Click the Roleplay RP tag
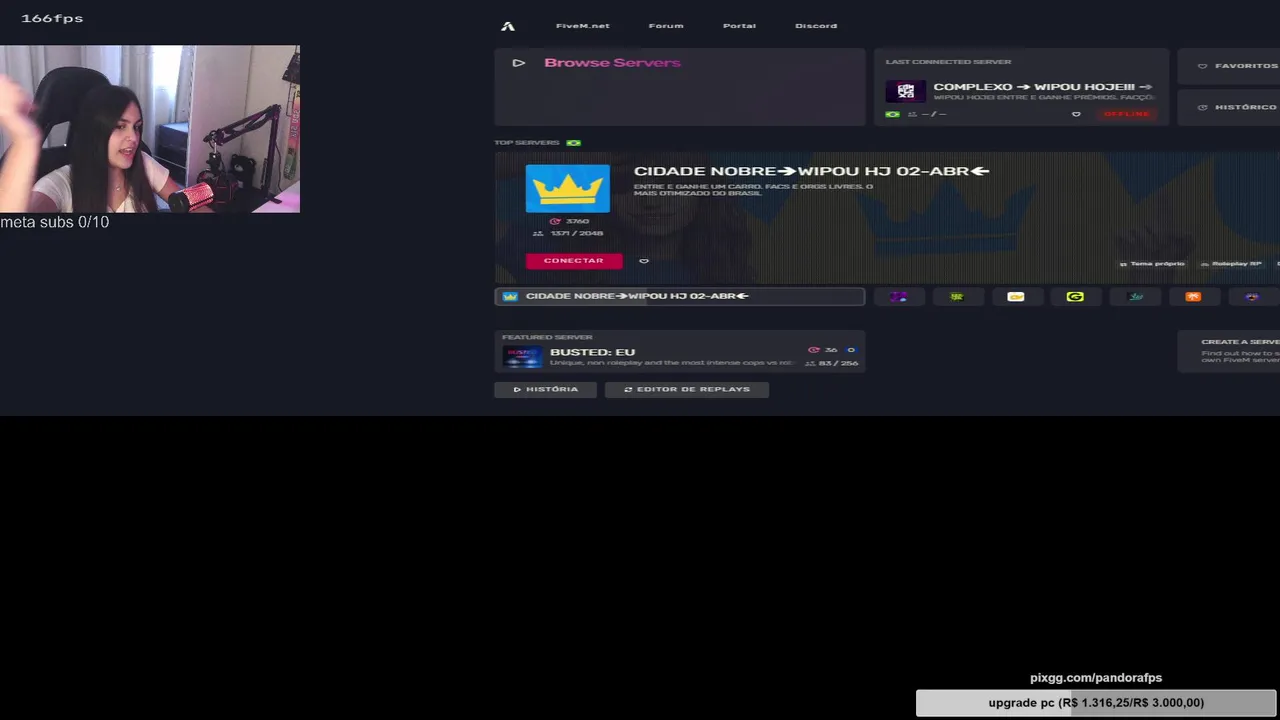 1231,264
